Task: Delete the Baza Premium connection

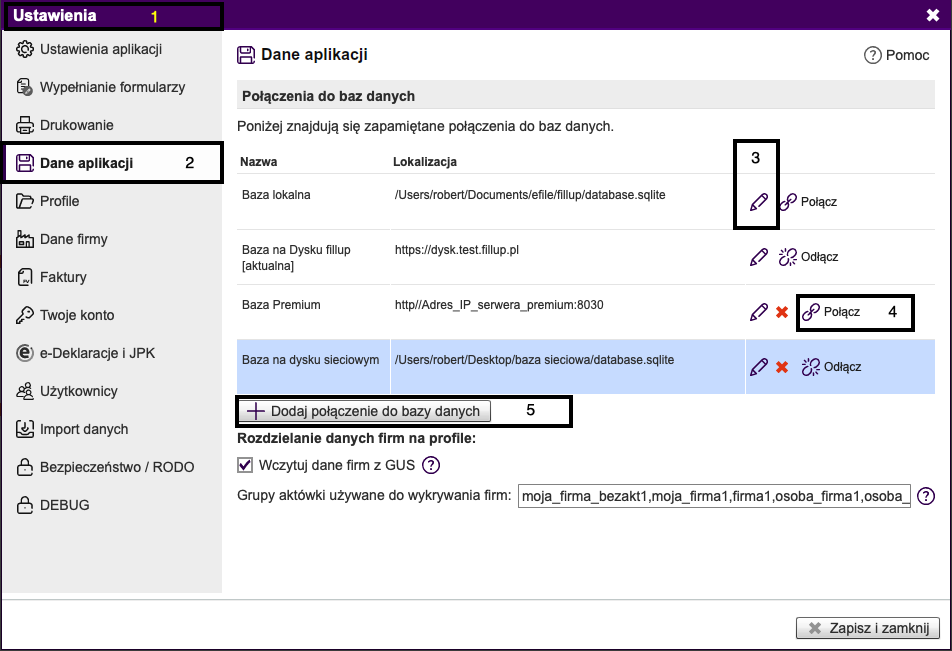Action: coord(782,312)
